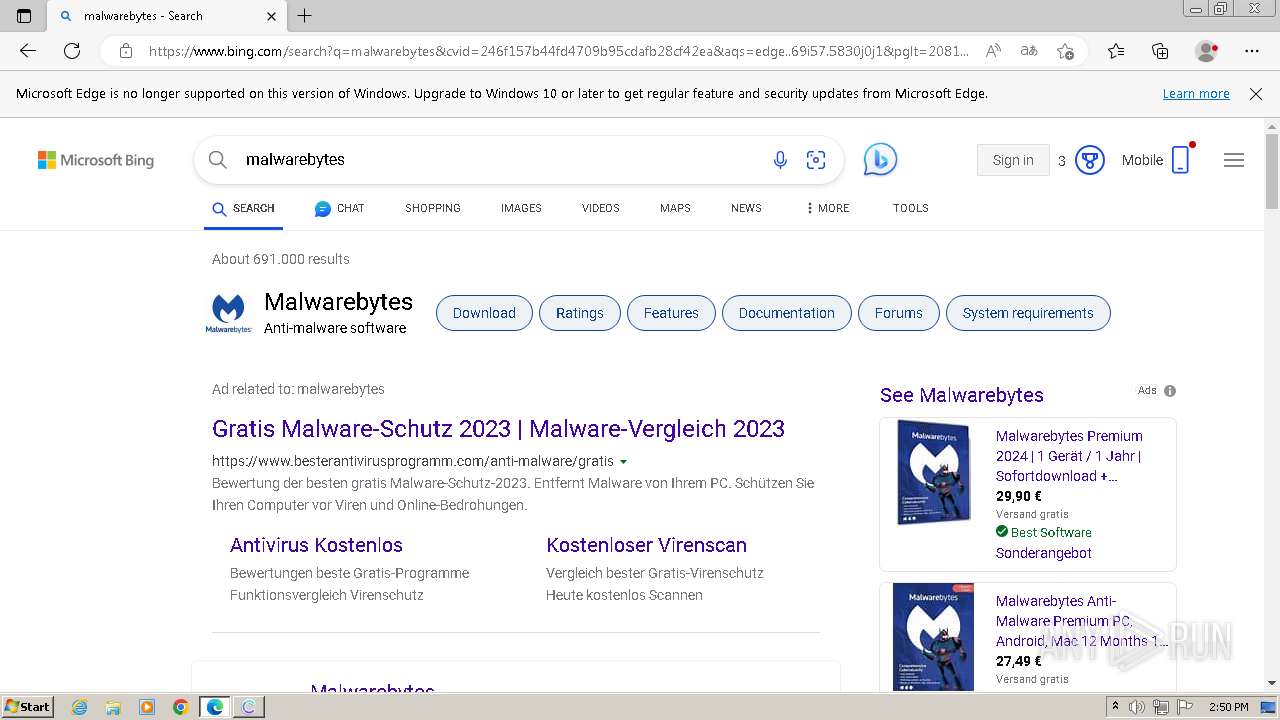
Task: Click the Ads info icon
Action: click(1170, 391)
